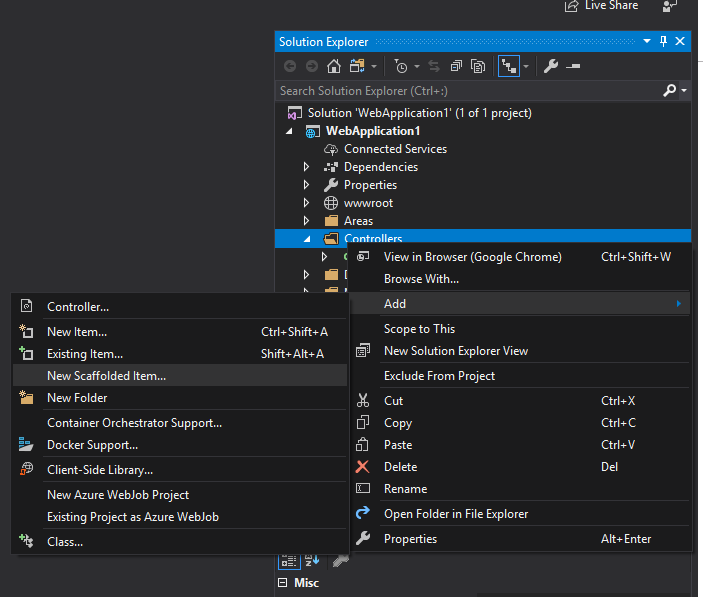Open the dropdown next to pending changes filter

417,66
